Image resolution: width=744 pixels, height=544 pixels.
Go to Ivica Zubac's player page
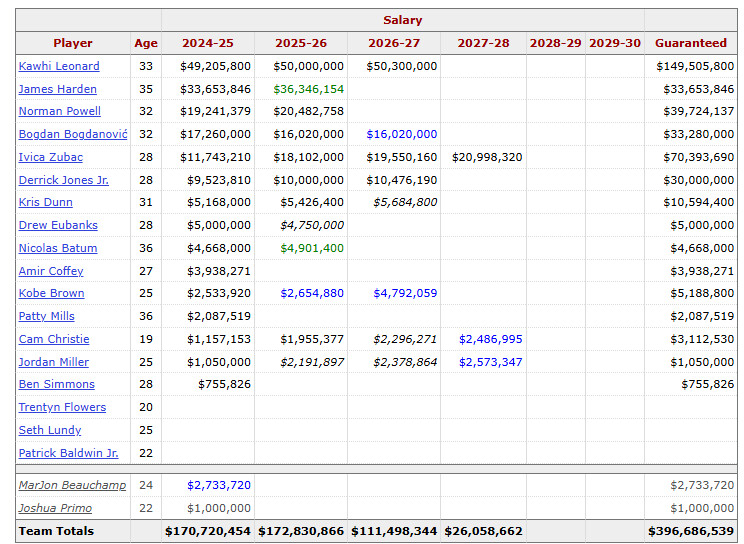pos(50,157)
